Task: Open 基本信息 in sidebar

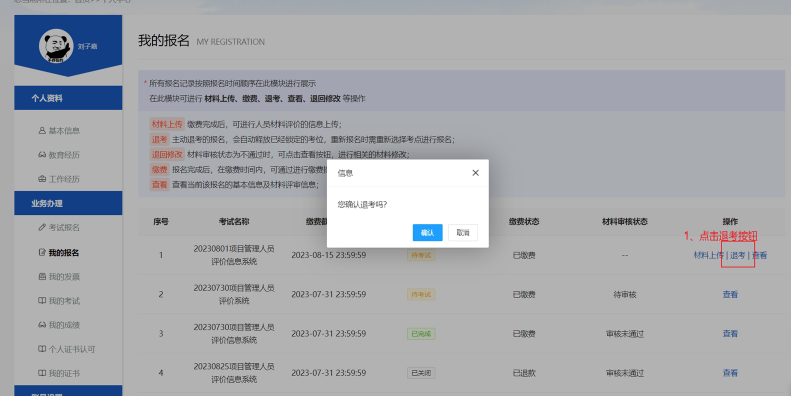Action: (x=64, y=131)
